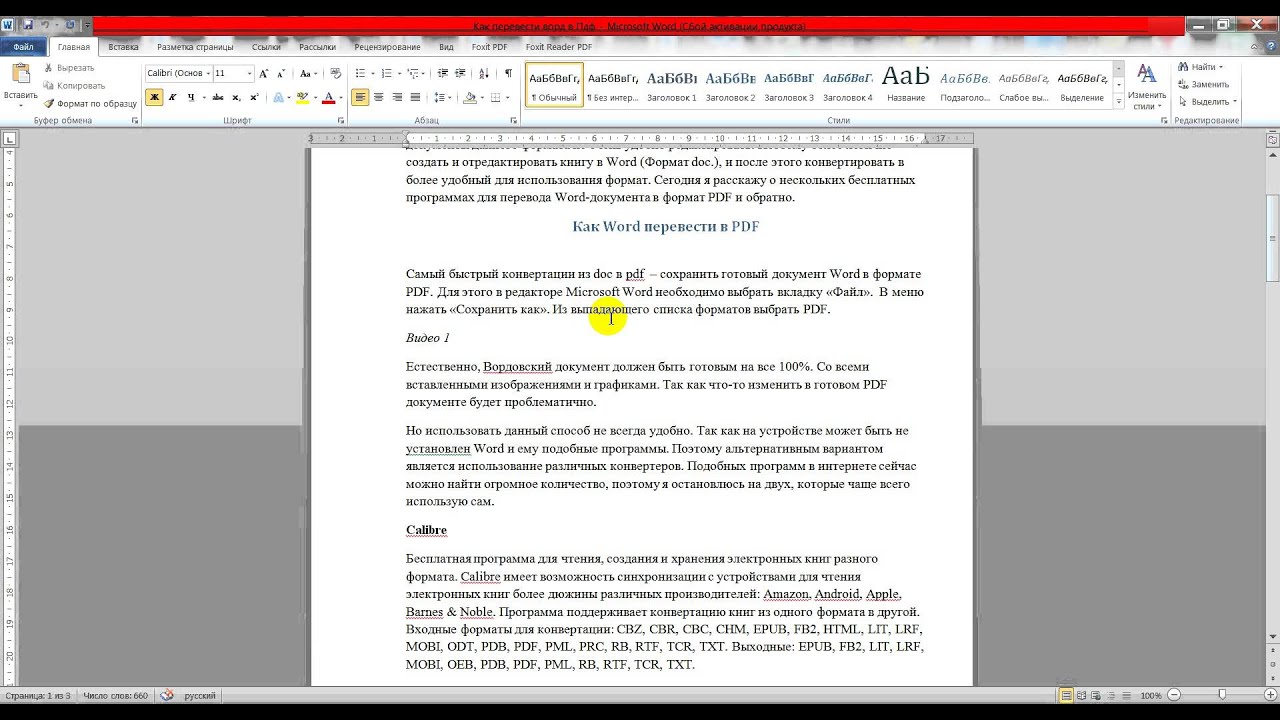Click Найти to search document
The image size is (1280, 720).
pos(1202,67)
